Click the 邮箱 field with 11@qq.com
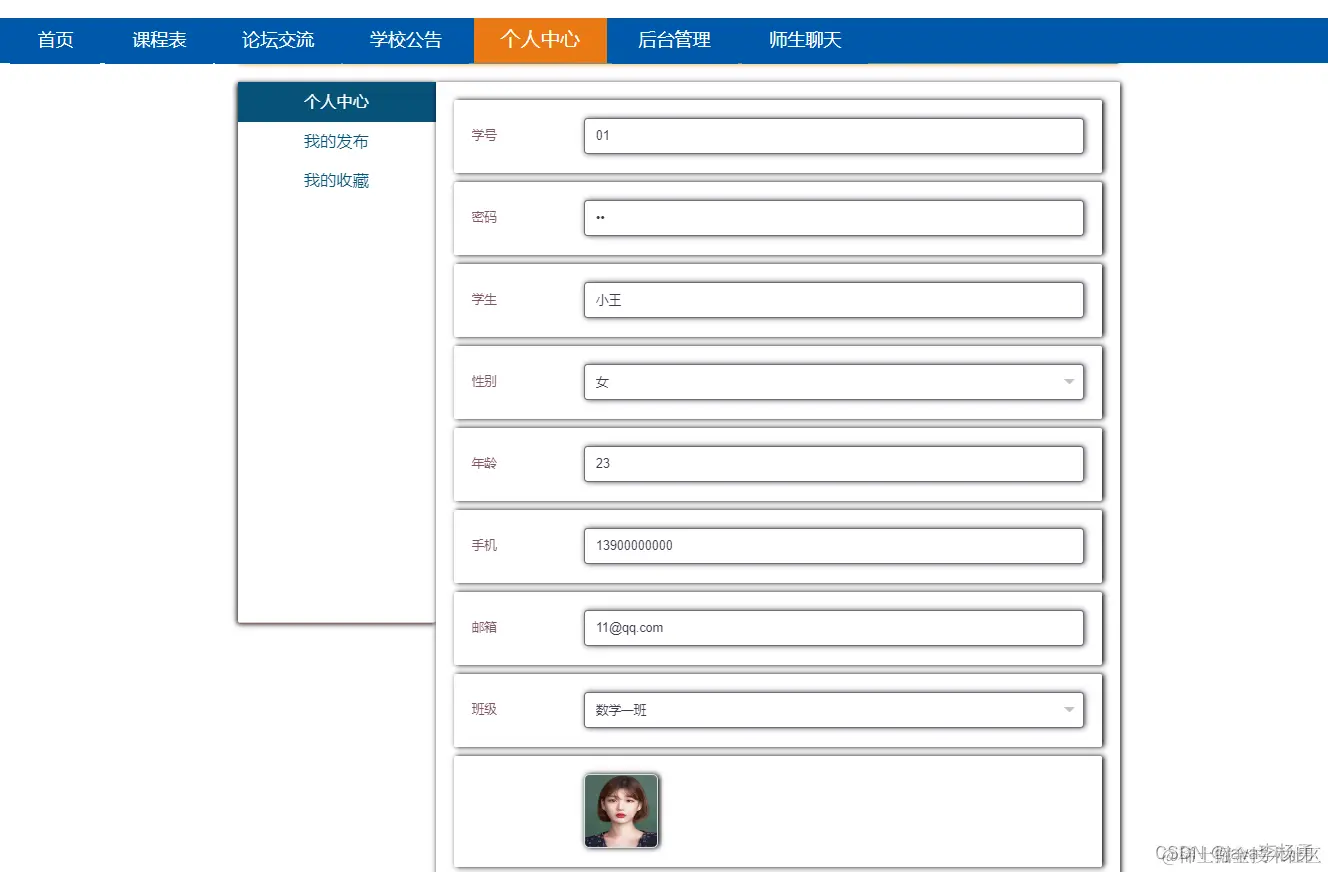1328x872 pixels. [834, 628]
